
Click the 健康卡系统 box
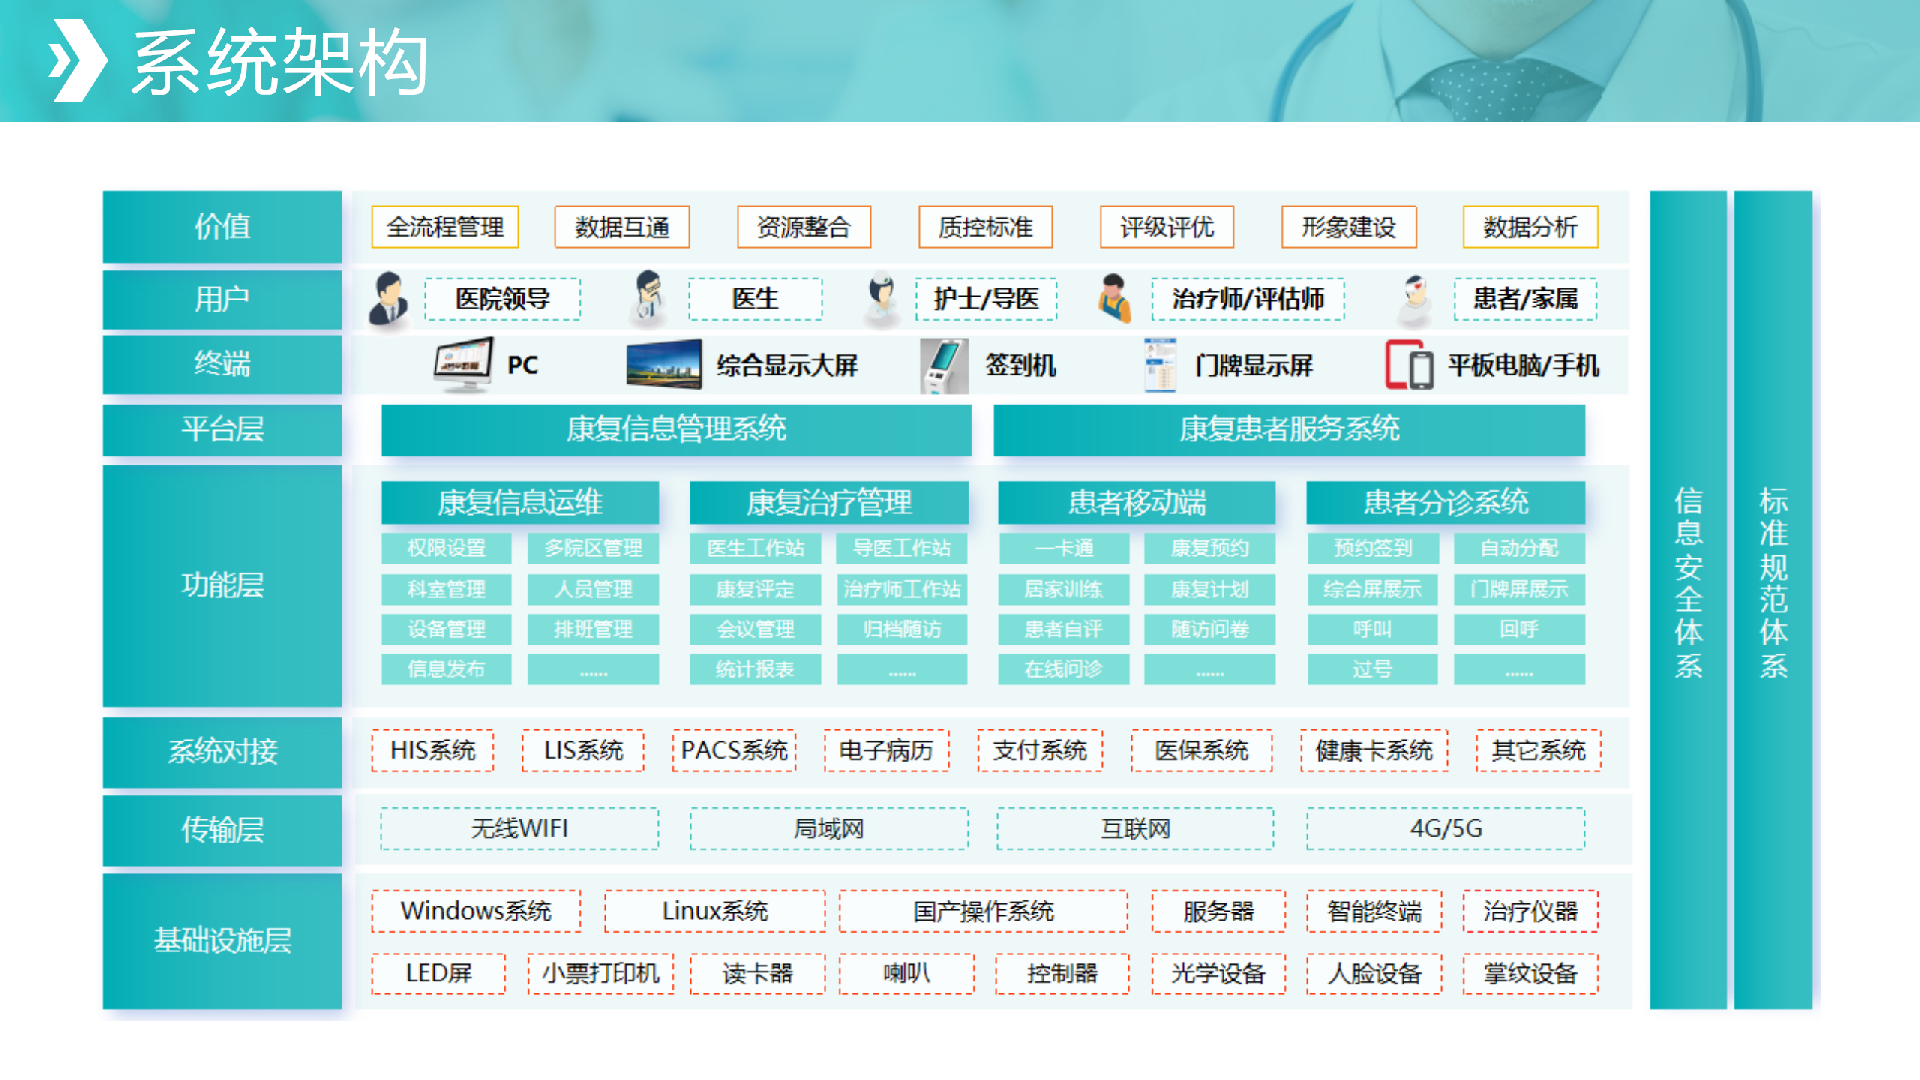pyautogui.click(x=1374, y=751)
